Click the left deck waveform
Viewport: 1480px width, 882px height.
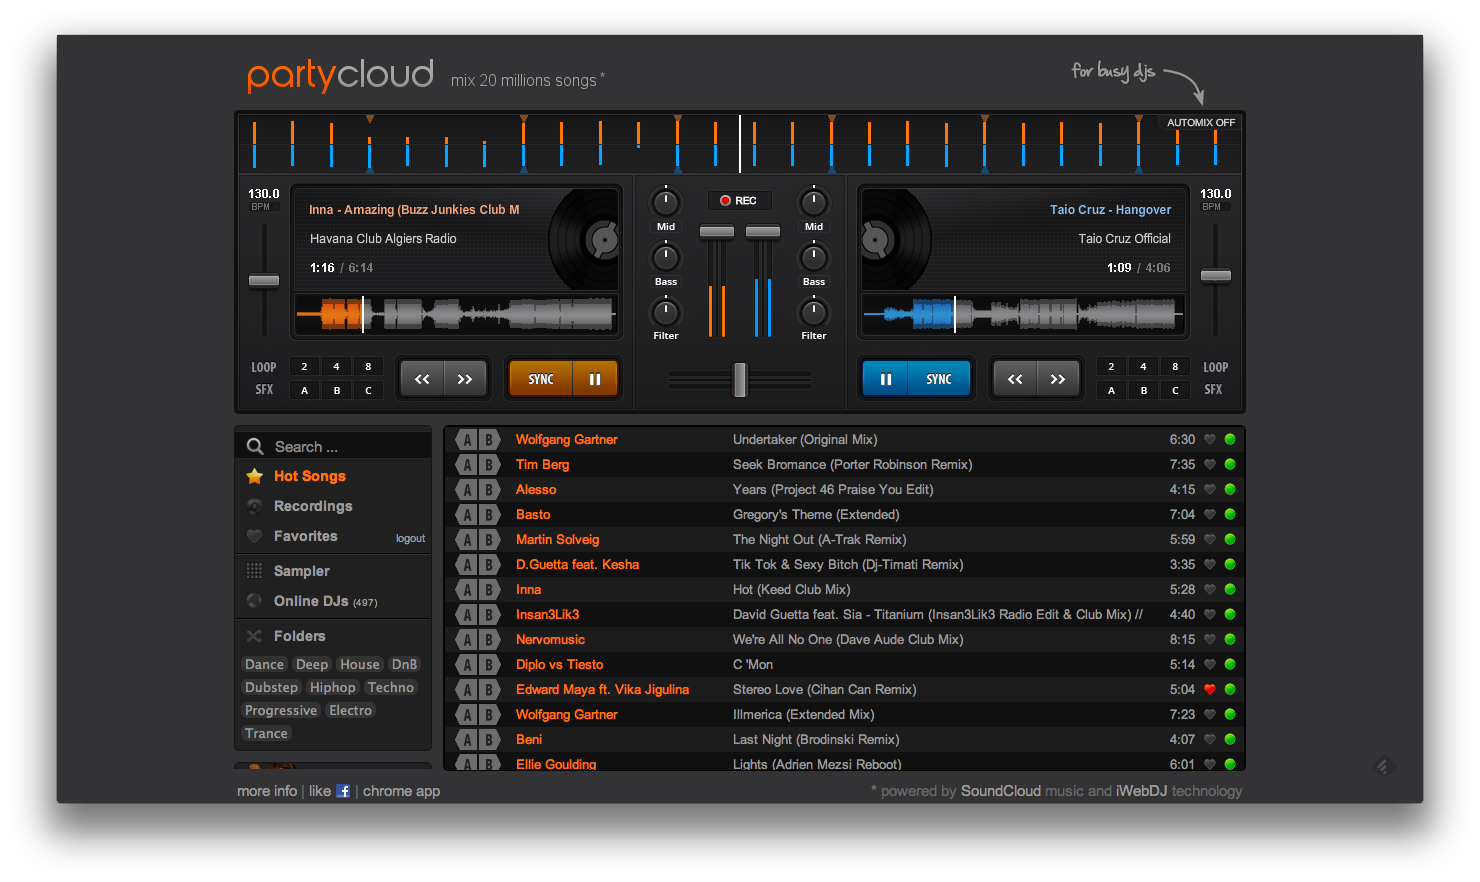tap(455, 315)
